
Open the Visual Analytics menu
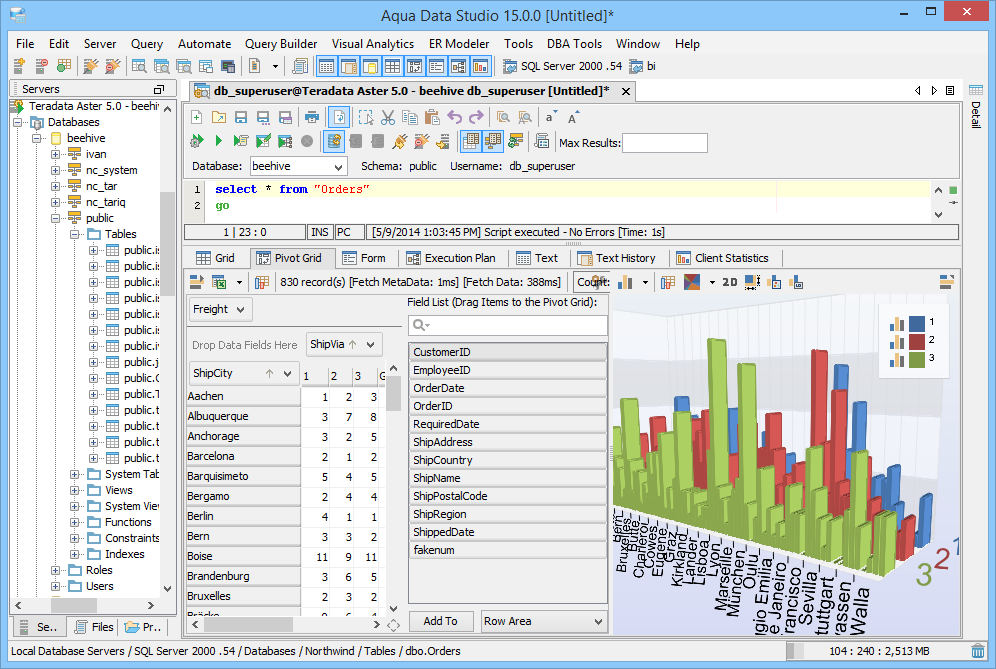(x=373, y=44)
